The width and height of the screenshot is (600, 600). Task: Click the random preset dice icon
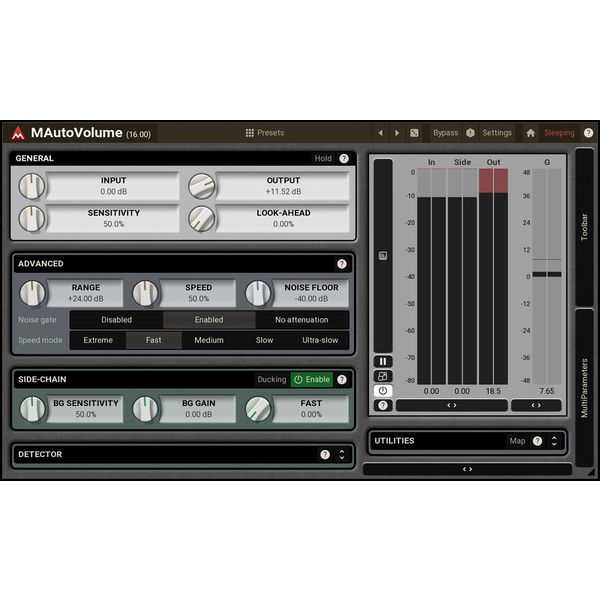pyautogui.click(x=414, y=133)
